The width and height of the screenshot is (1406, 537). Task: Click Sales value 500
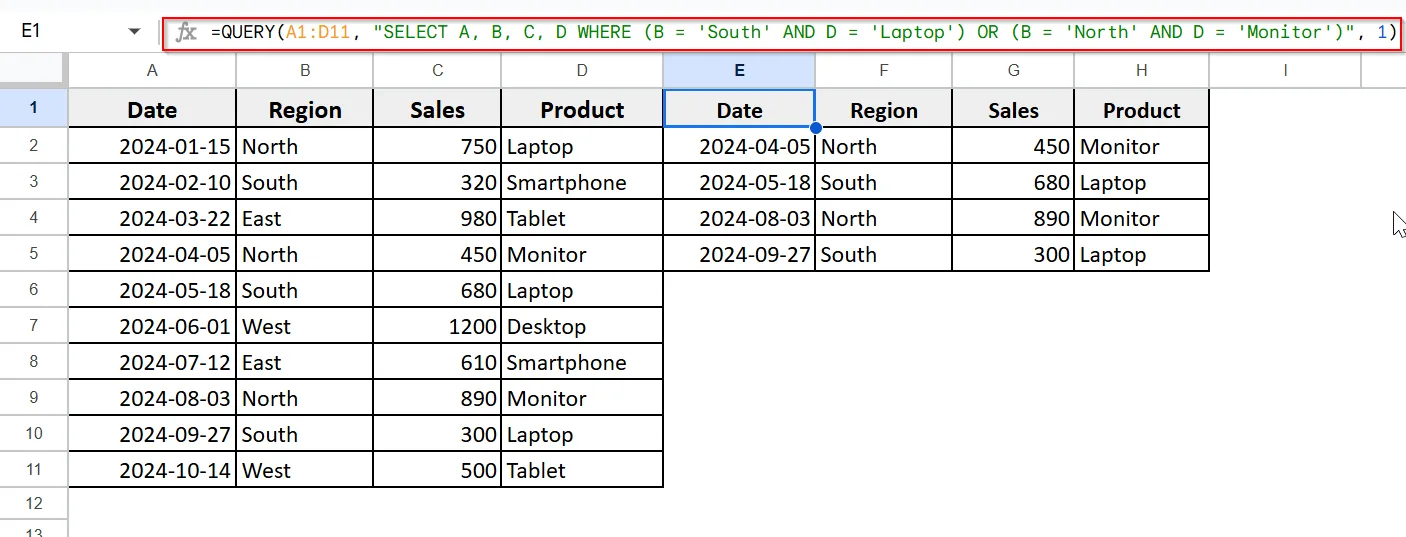point(437,470)
